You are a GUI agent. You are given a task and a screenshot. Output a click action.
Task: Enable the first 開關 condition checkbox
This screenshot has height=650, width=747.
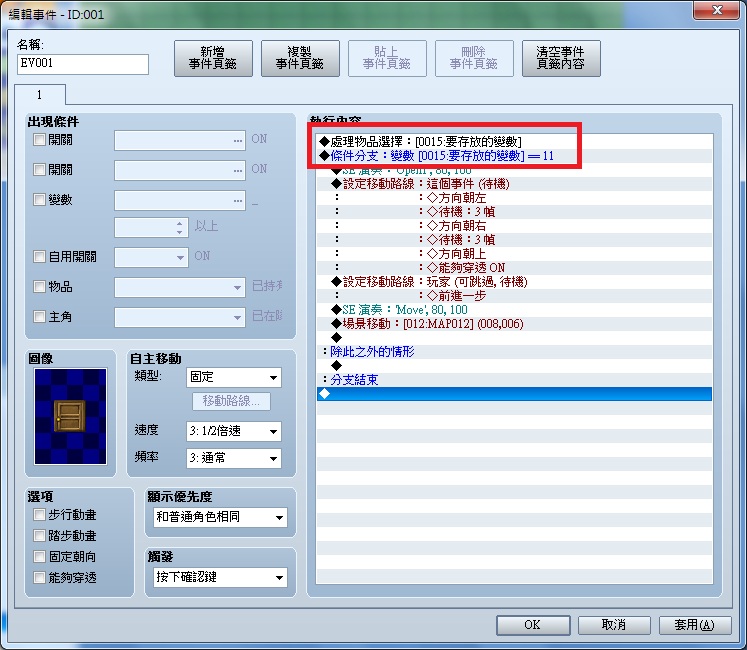click(x=39, y=140)
